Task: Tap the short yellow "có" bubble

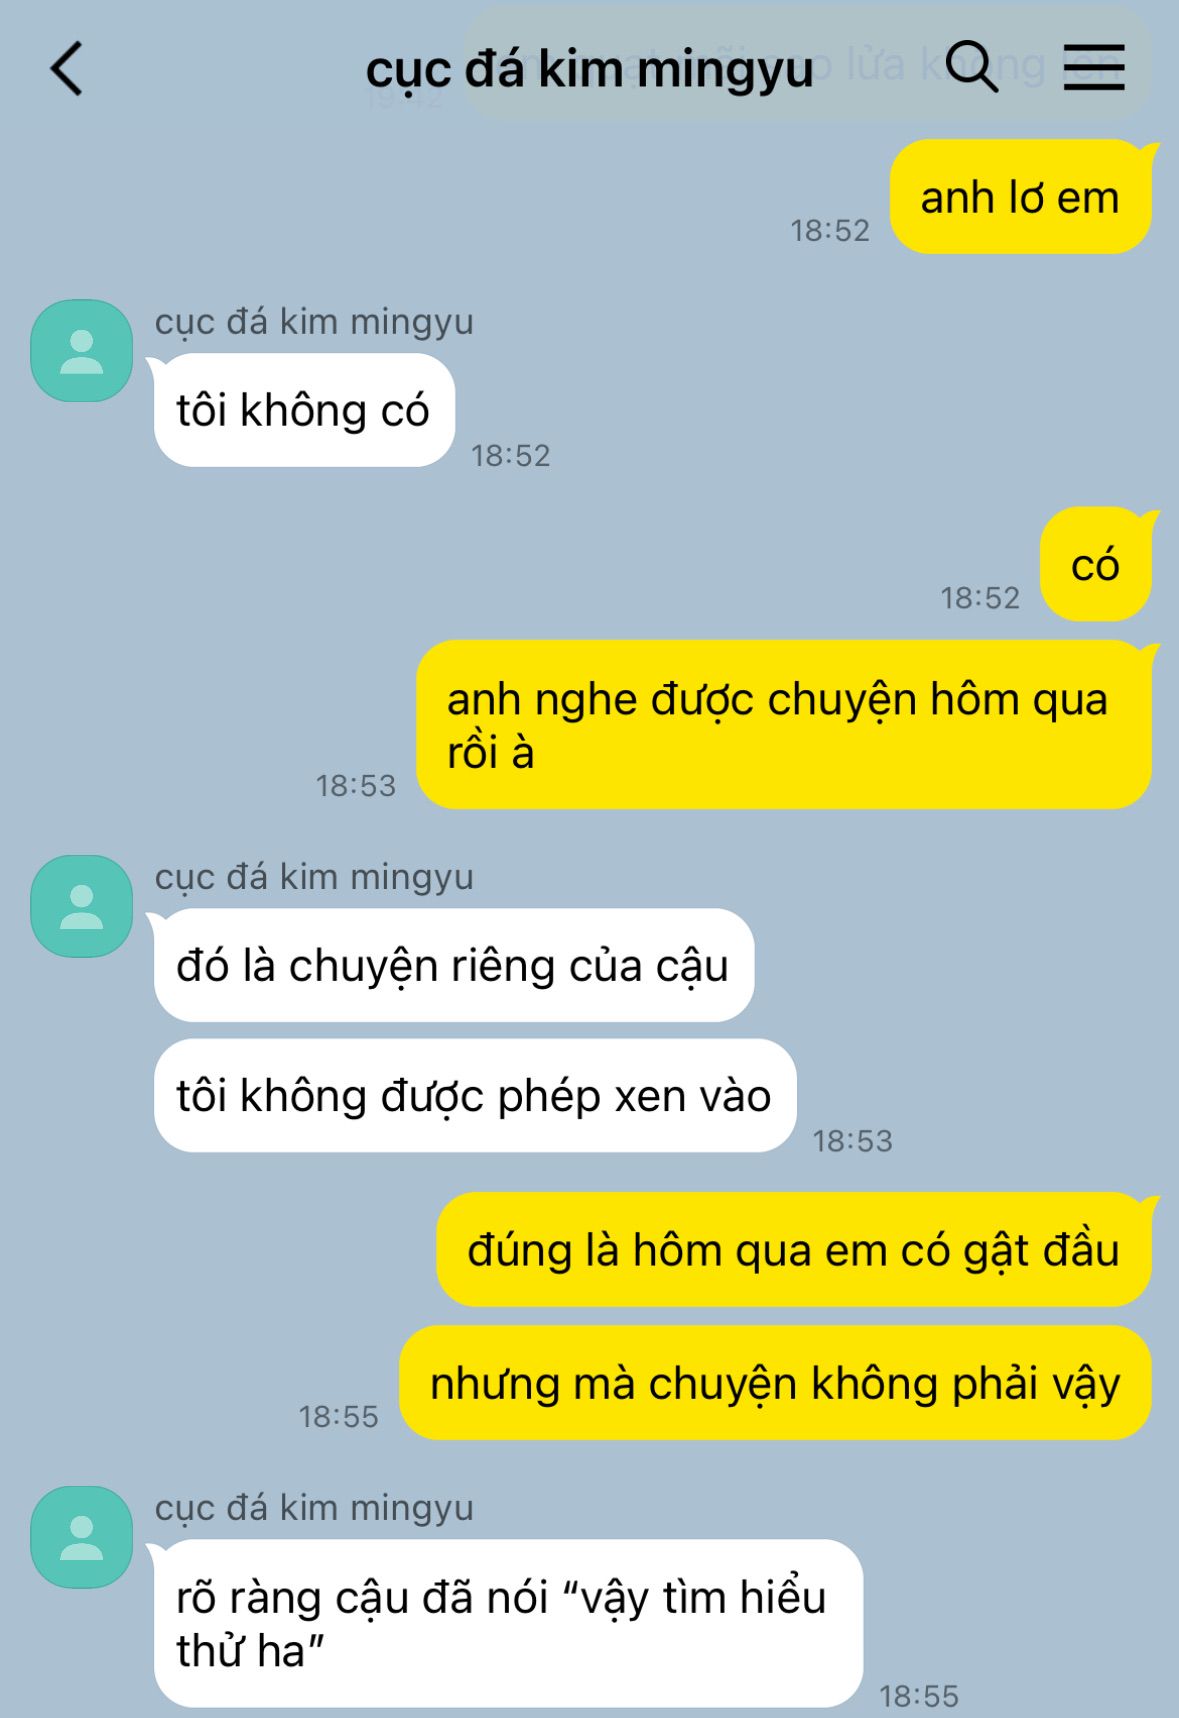Action: 1096,565
